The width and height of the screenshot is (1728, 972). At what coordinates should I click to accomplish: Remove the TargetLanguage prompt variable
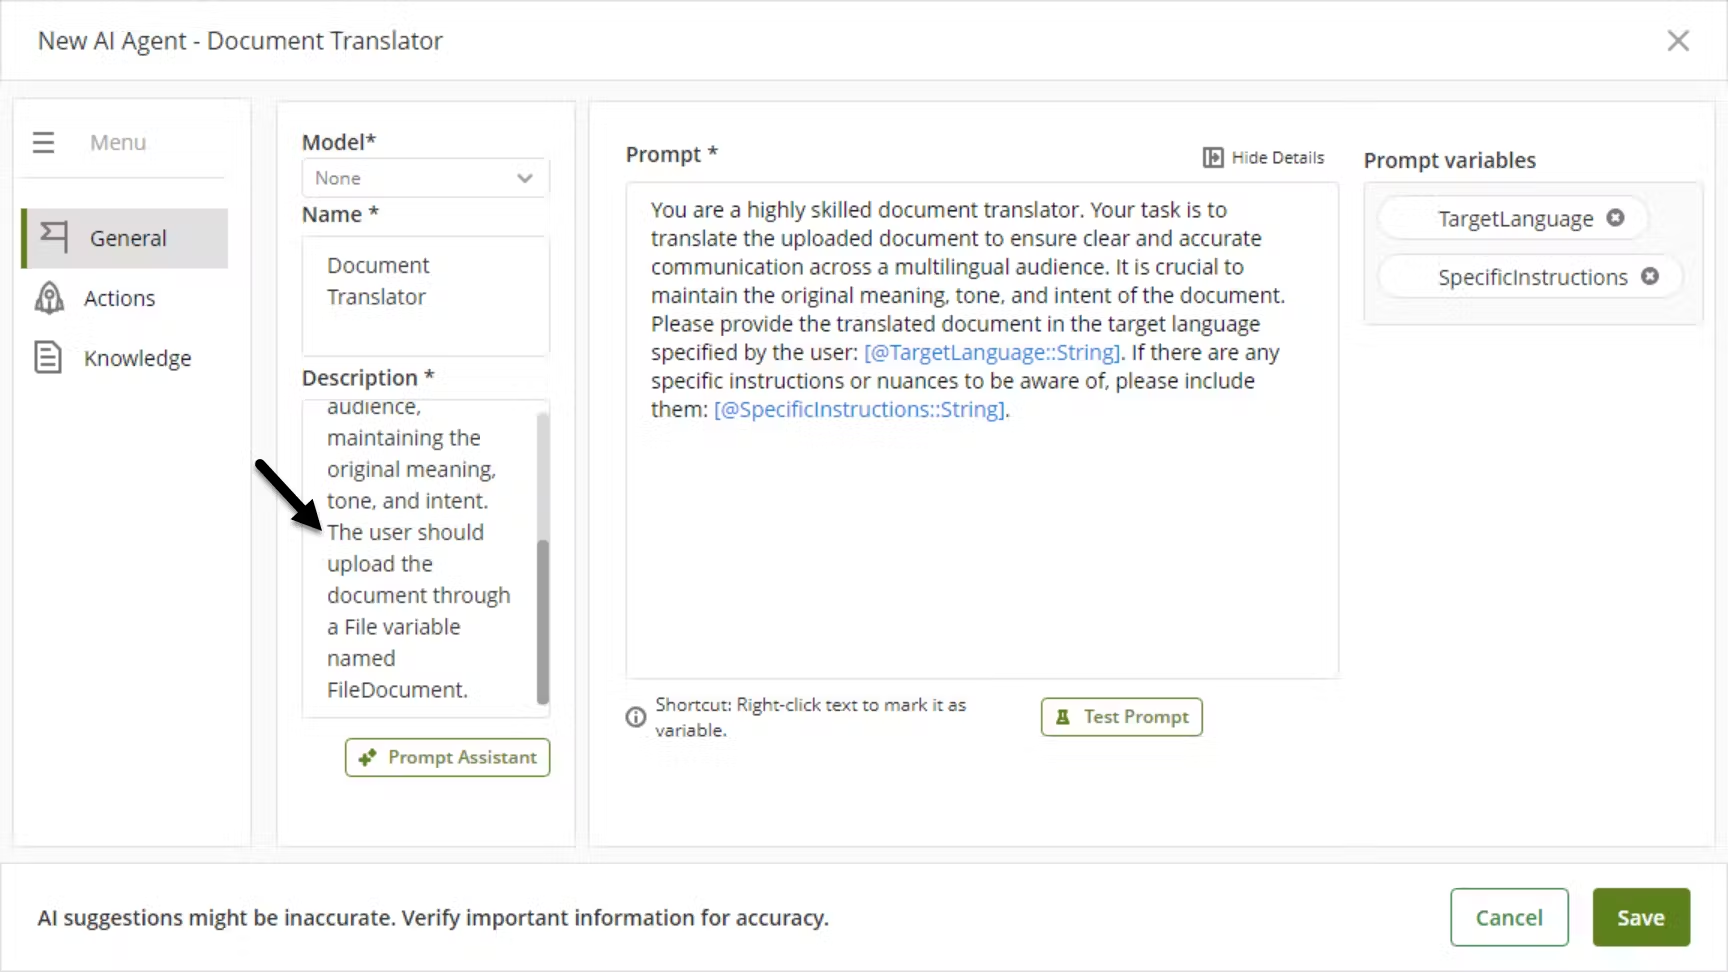(1615, 218)
